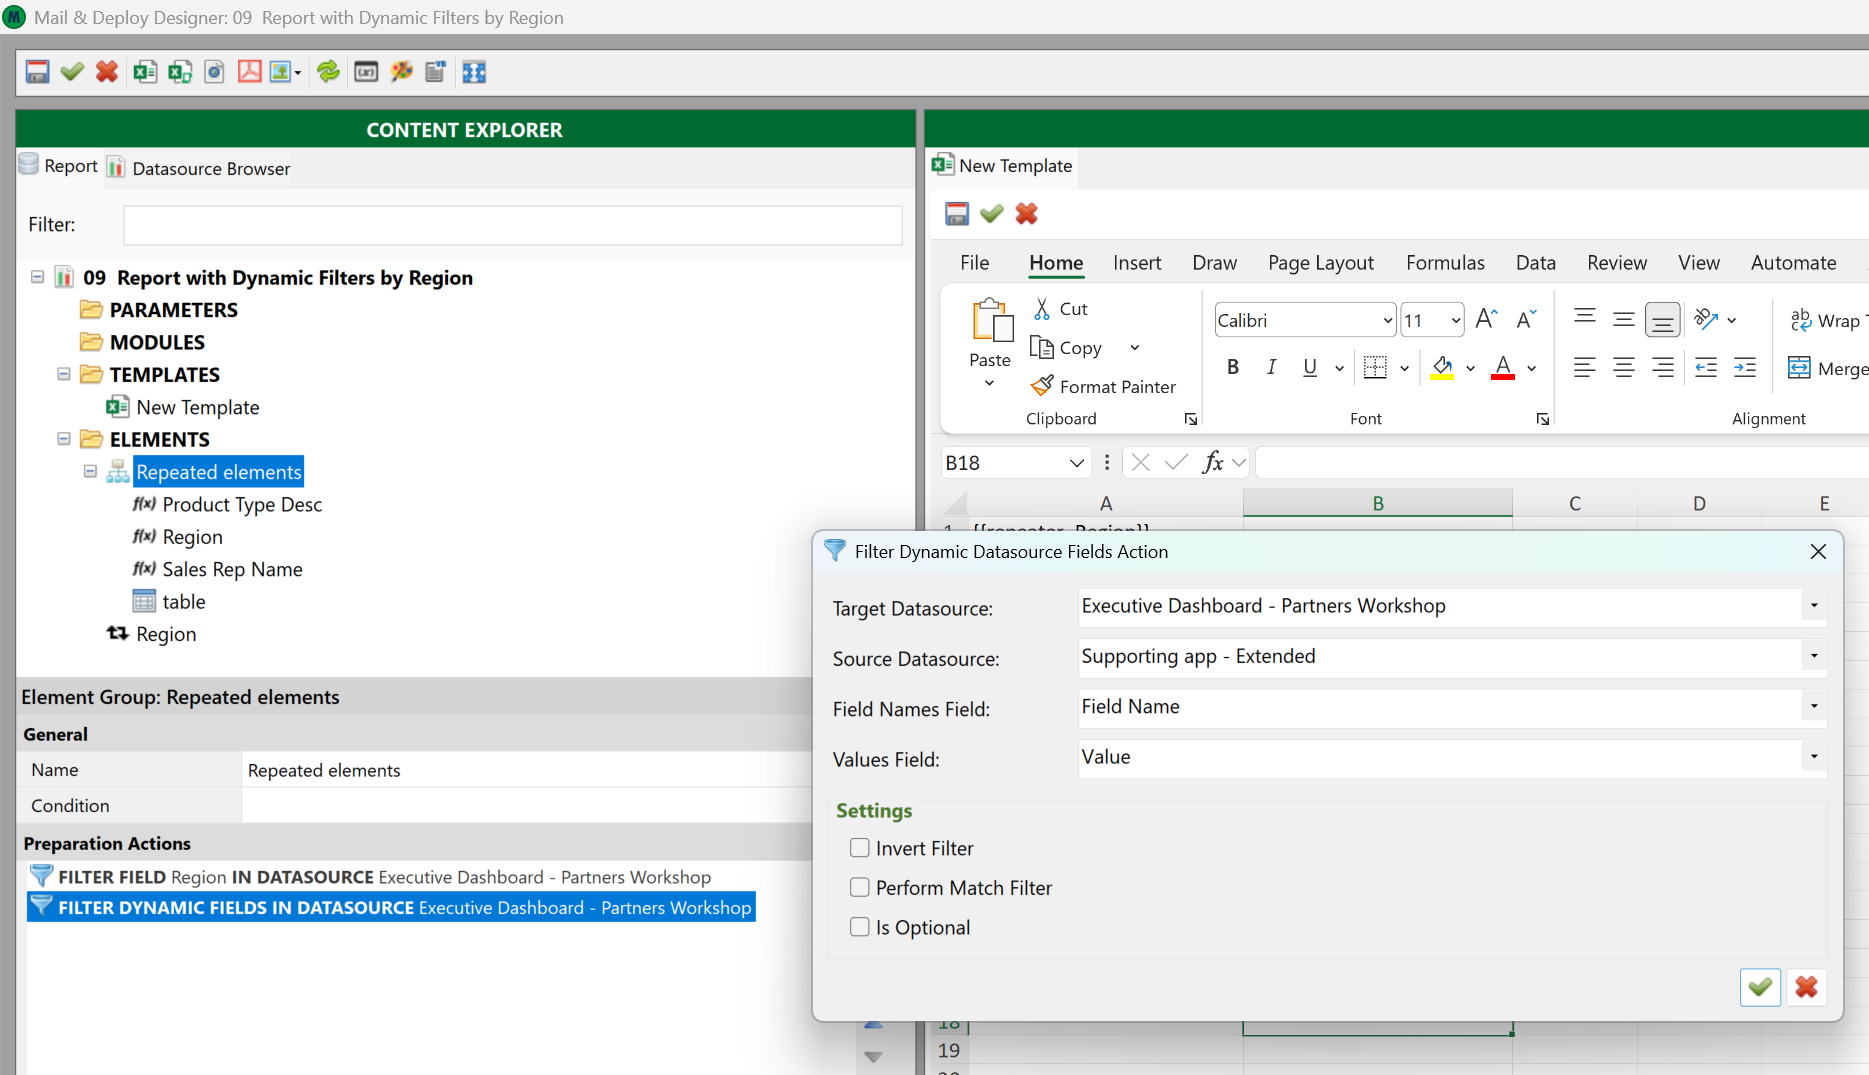
Task: Select the Sales Rep Name element
Action: click(x=232, y=570)
